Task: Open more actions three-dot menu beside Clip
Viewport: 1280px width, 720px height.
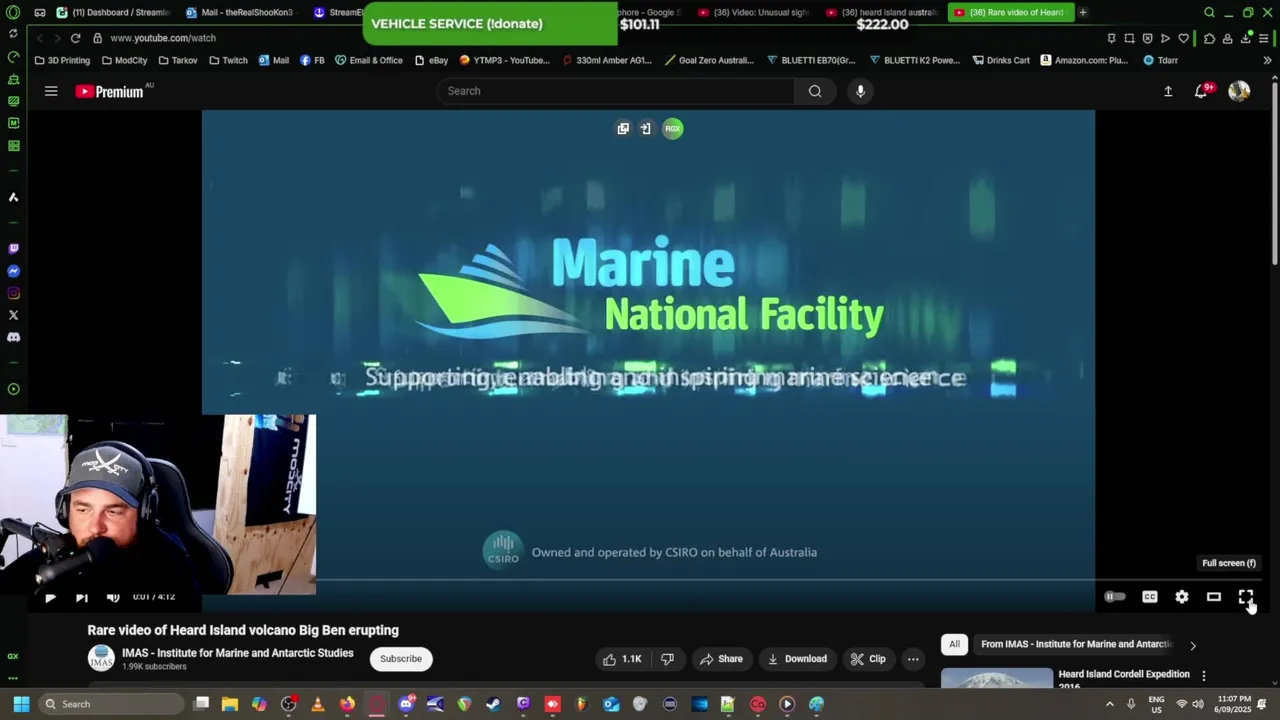Action: coord(913,659)
